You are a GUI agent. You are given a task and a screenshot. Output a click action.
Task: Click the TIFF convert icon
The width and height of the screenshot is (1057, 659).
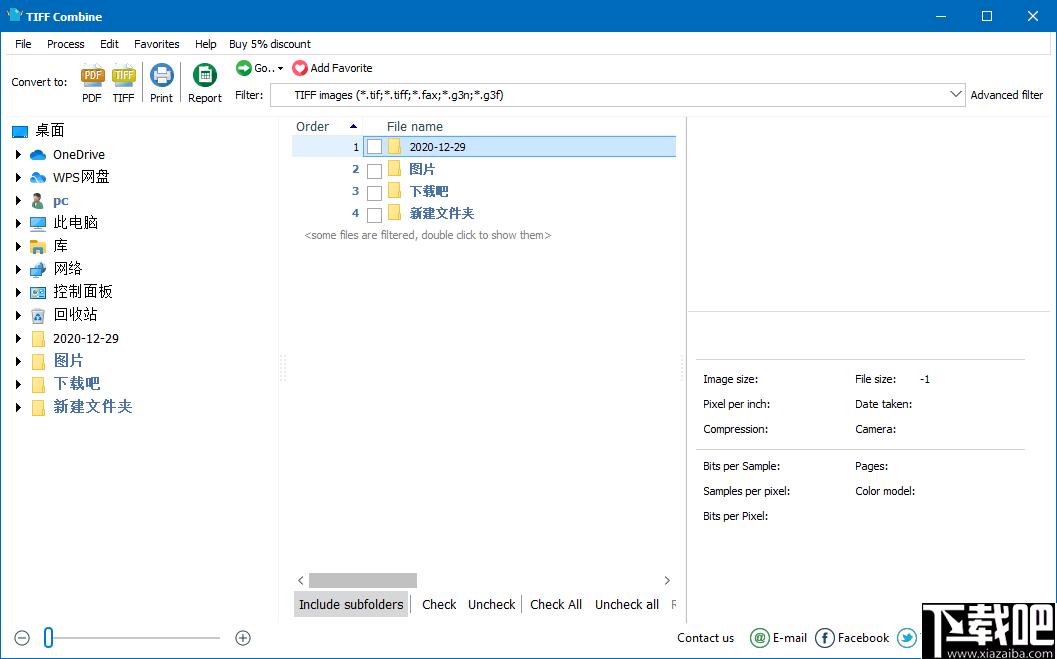[123, 76]
